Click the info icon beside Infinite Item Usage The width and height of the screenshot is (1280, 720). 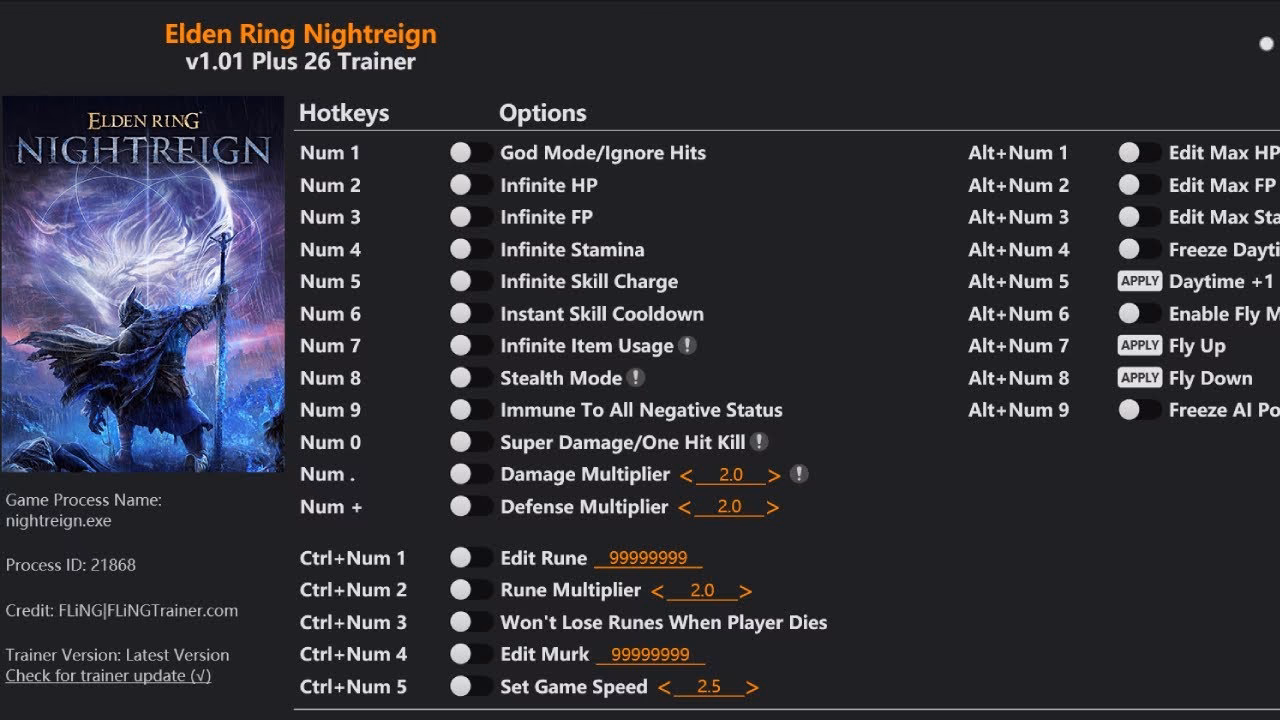pos(687,345)
